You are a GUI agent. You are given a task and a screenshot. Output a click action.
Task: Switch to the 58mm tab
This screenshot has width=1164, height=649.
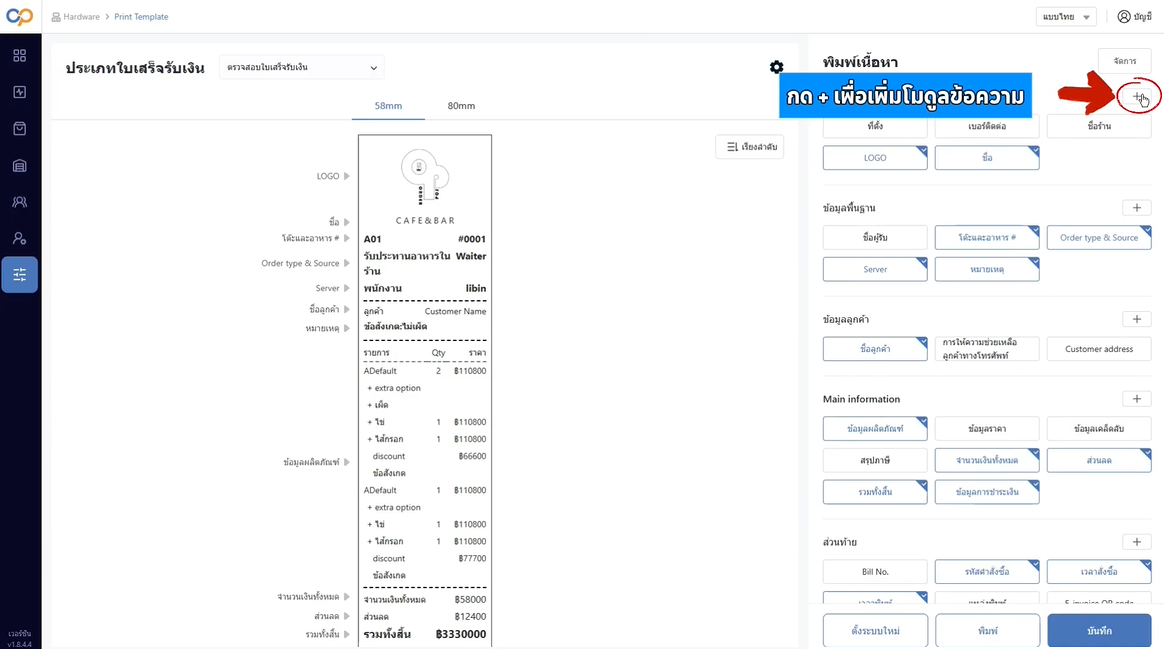pos(388,106)
